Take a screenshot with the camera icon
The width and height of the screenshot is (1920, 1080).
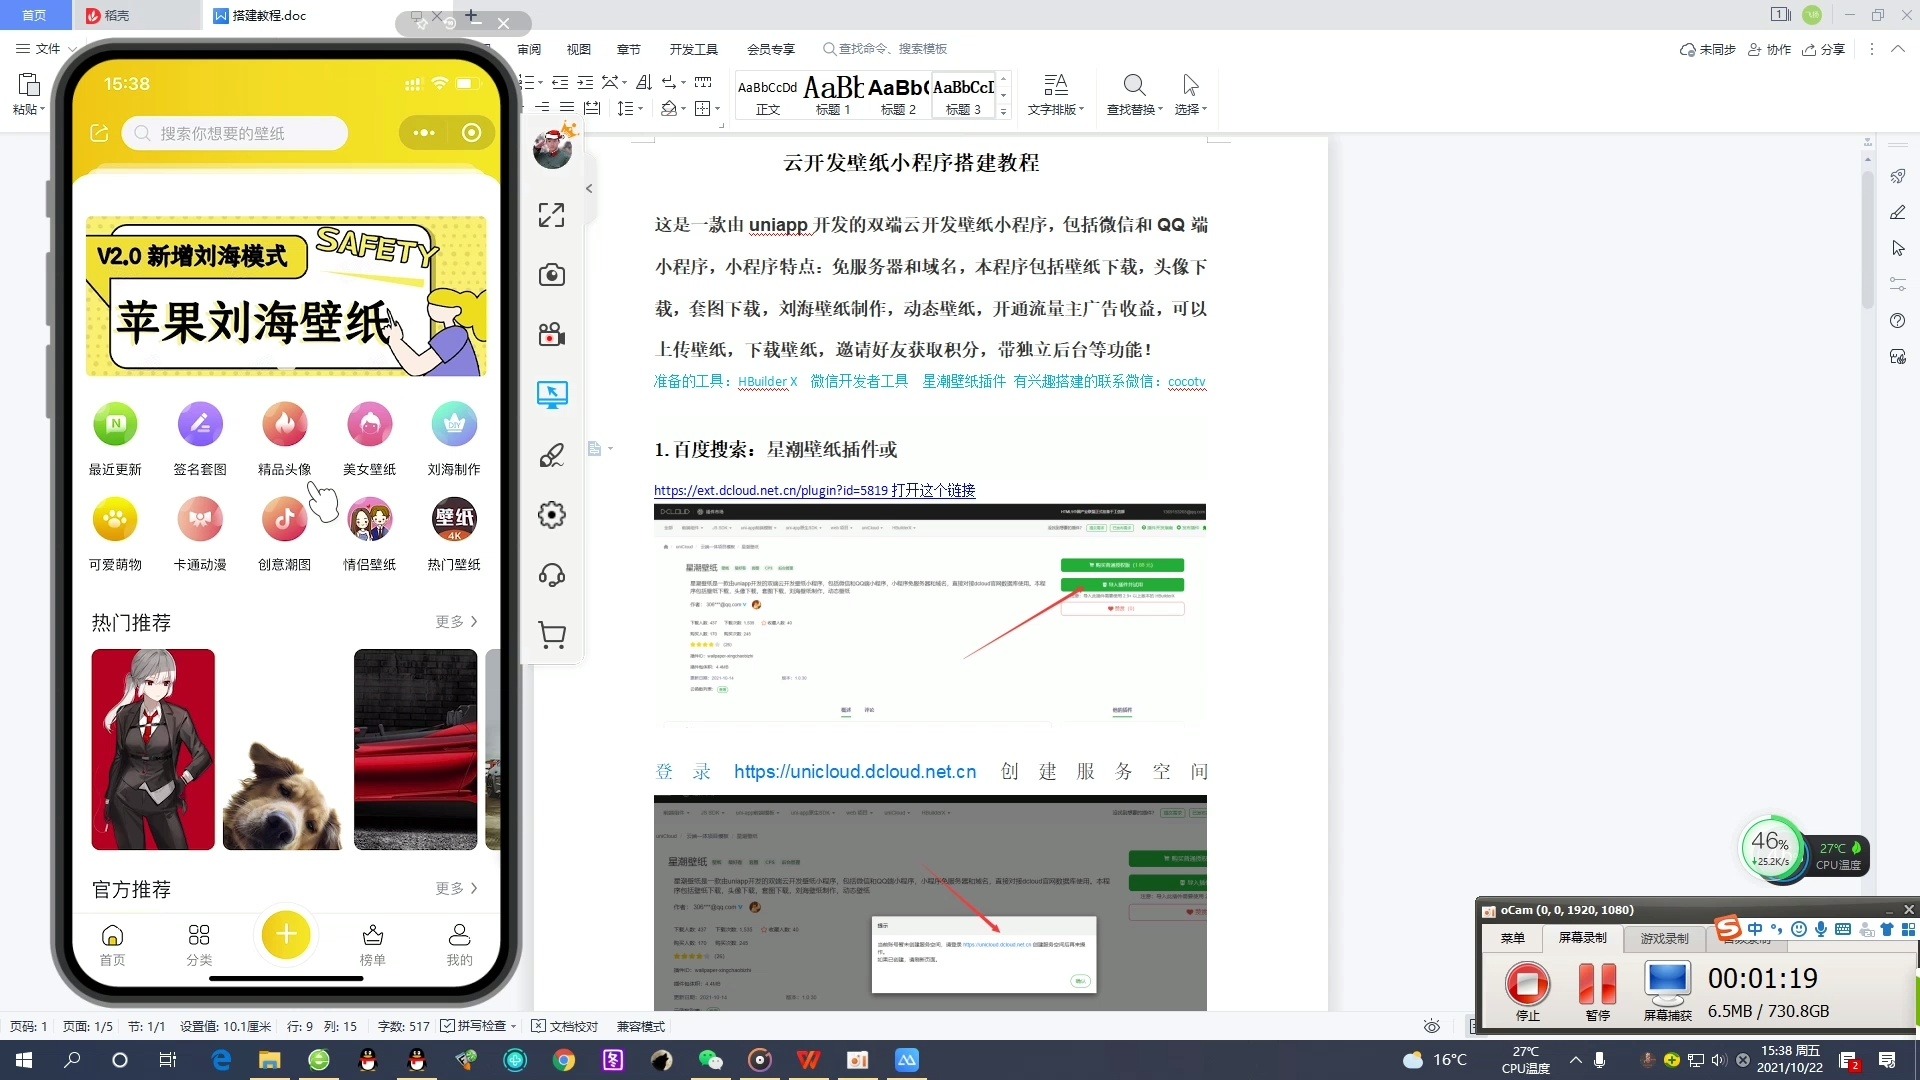click(551, 275)
